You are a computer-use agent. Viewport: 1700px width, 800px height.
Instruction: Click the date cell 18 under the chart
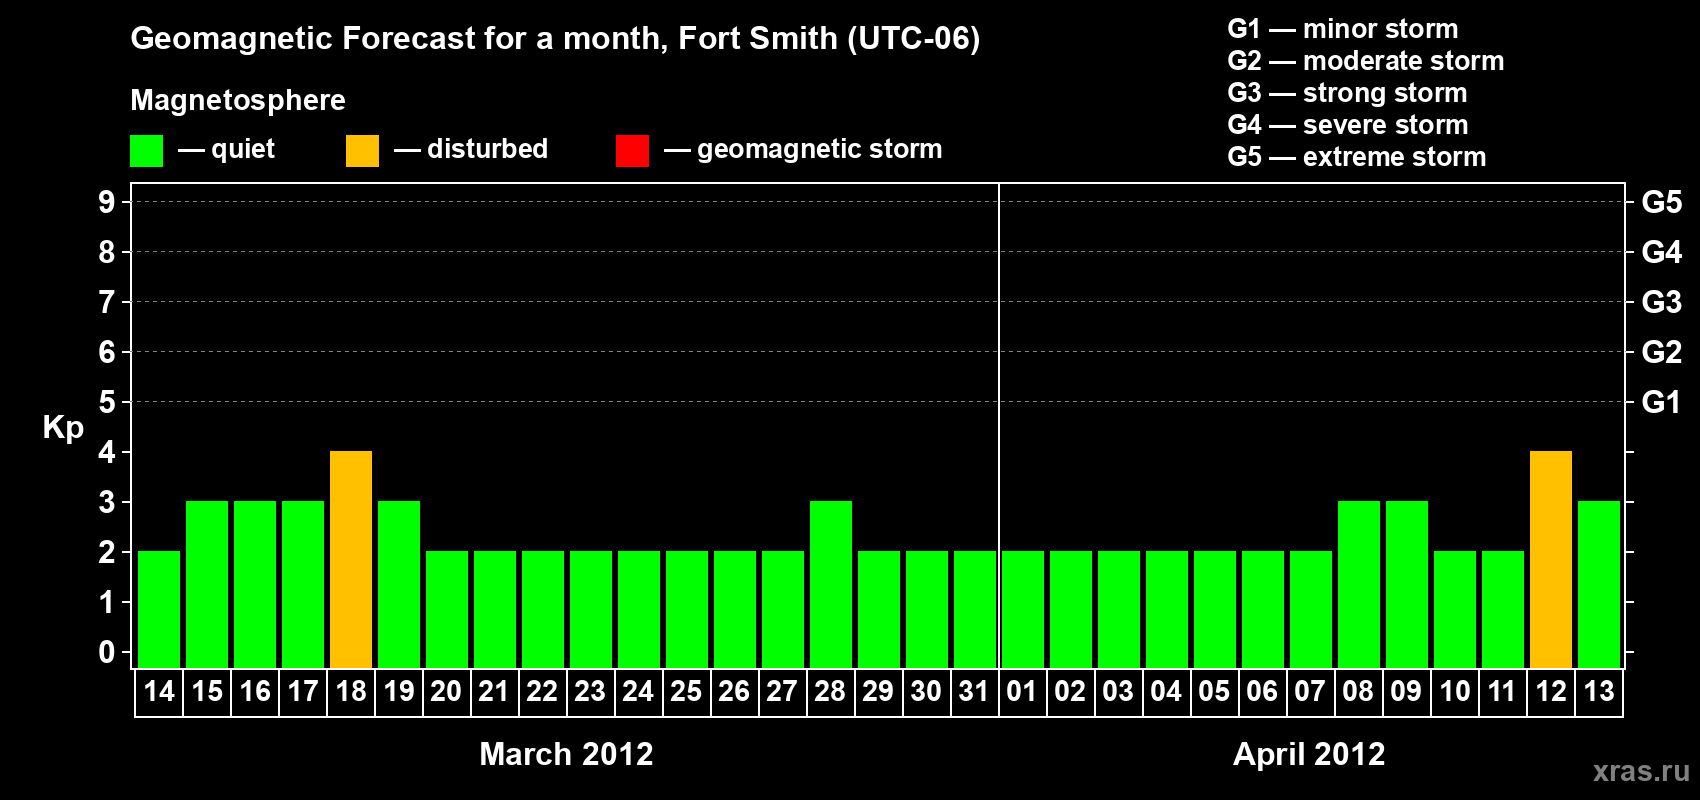coord(351,692)
